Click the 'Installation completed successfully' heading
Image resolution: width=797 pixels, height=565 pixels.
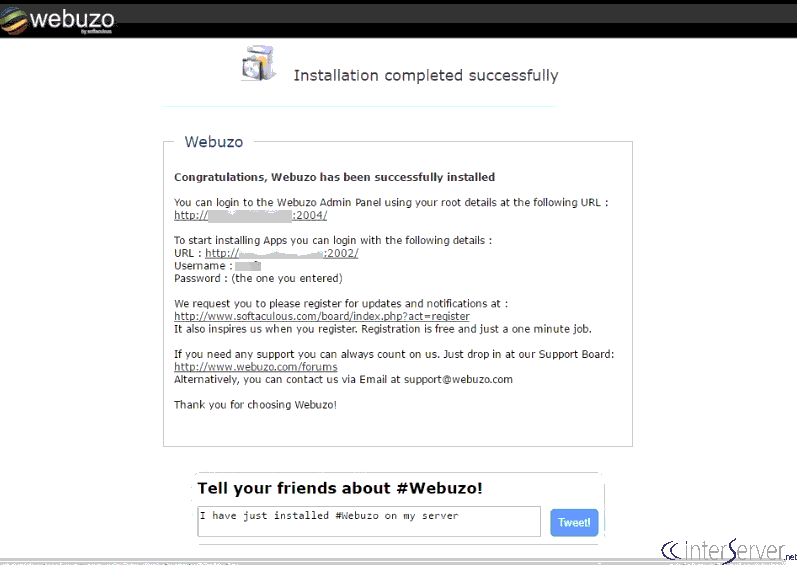[x=426, y=76]
